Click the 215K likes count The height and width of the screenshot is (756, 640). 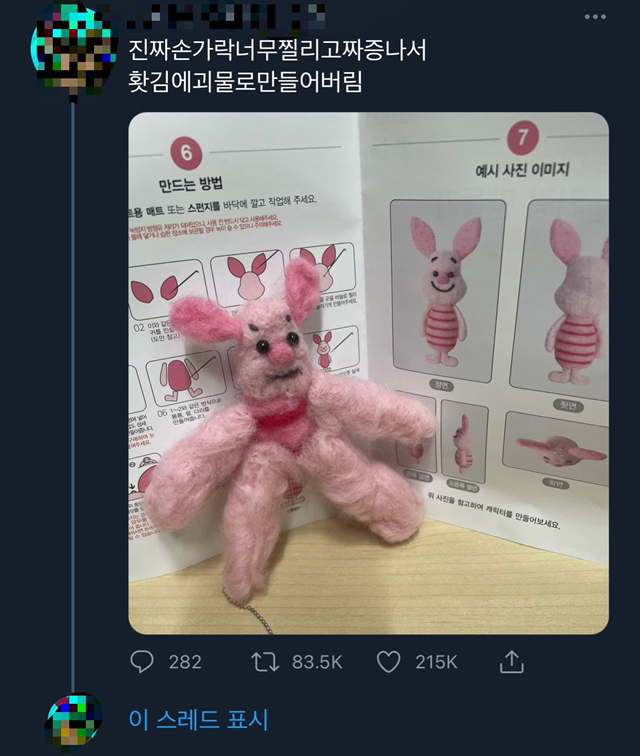tap(437, 662)
